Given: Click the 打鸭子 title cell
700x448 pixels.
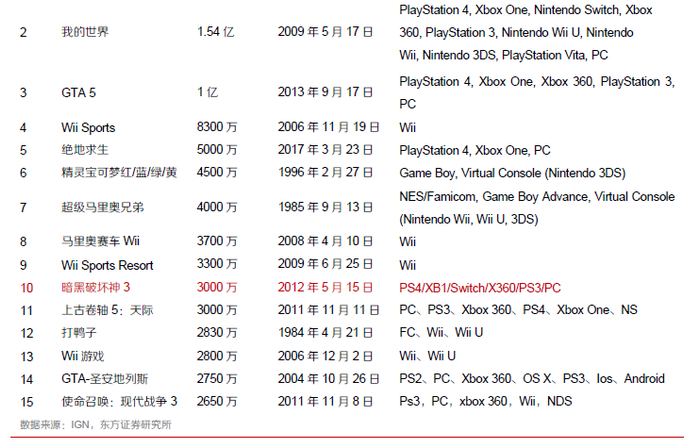Looking at the screenshot, I should (x=79, y=333).
